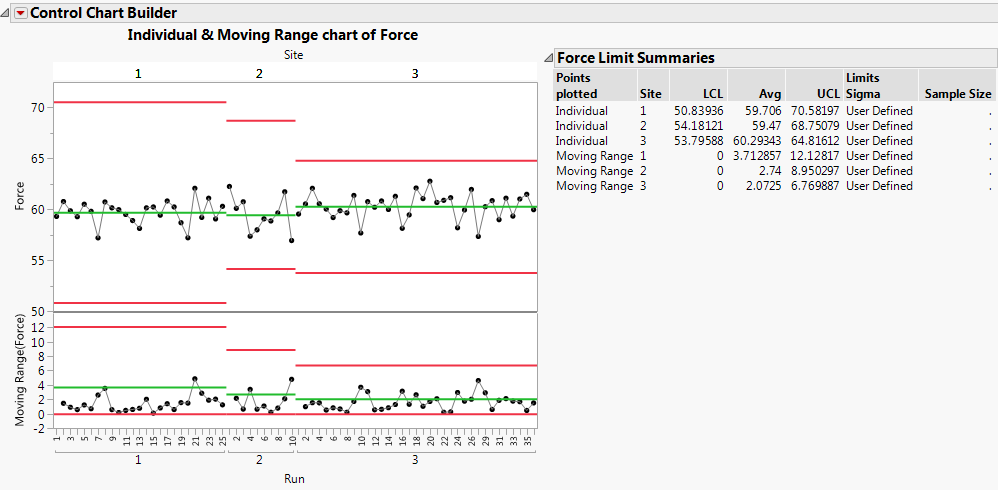
Task: Click the chart title 'Individual & Moving Range chart of Force'
Action: coord(273,35)
